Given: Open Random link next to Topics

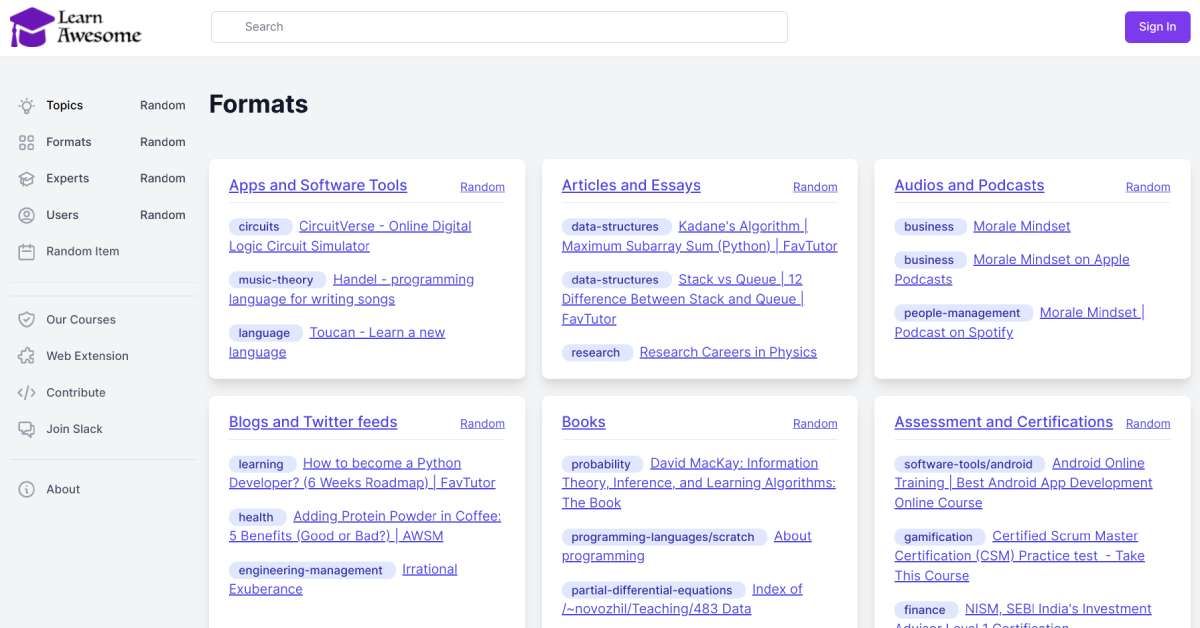Looking at the screenshot, I should [x=162, y=105].
